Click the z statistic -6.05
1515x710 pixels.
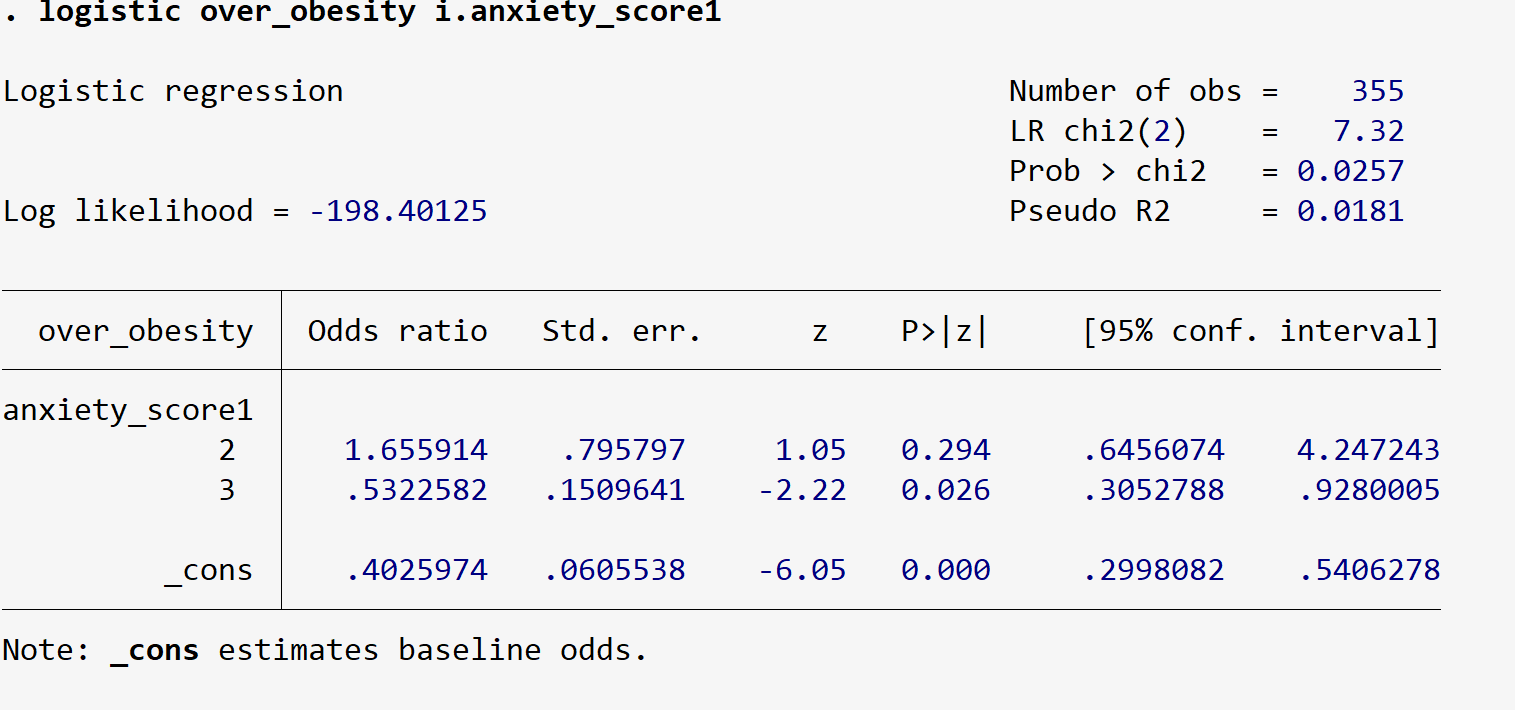click(x=802, y=570)
